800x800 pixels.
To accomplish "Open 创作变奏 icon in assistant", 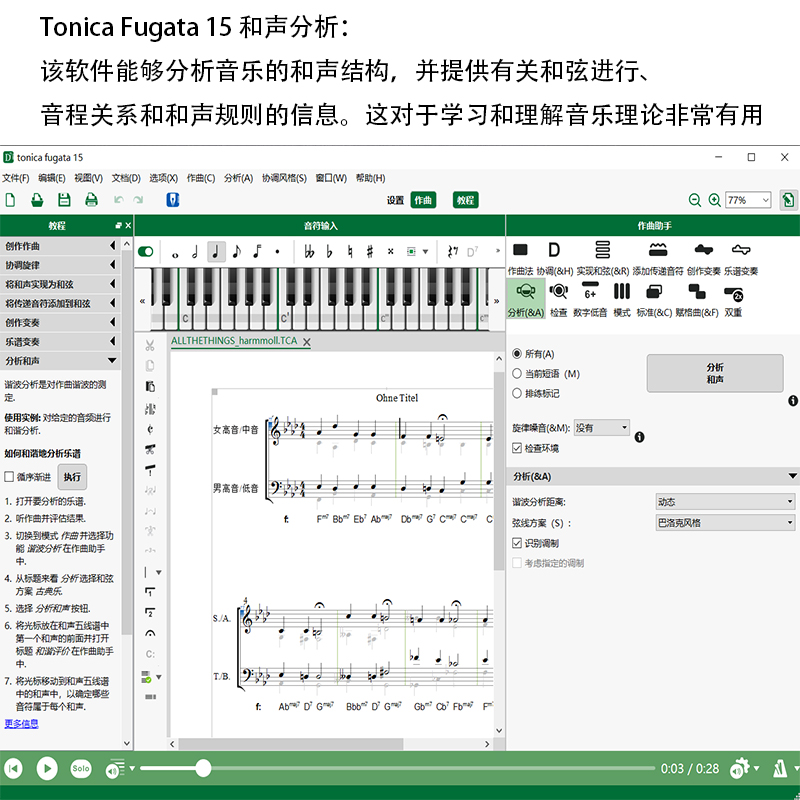I will pos(704,258).
